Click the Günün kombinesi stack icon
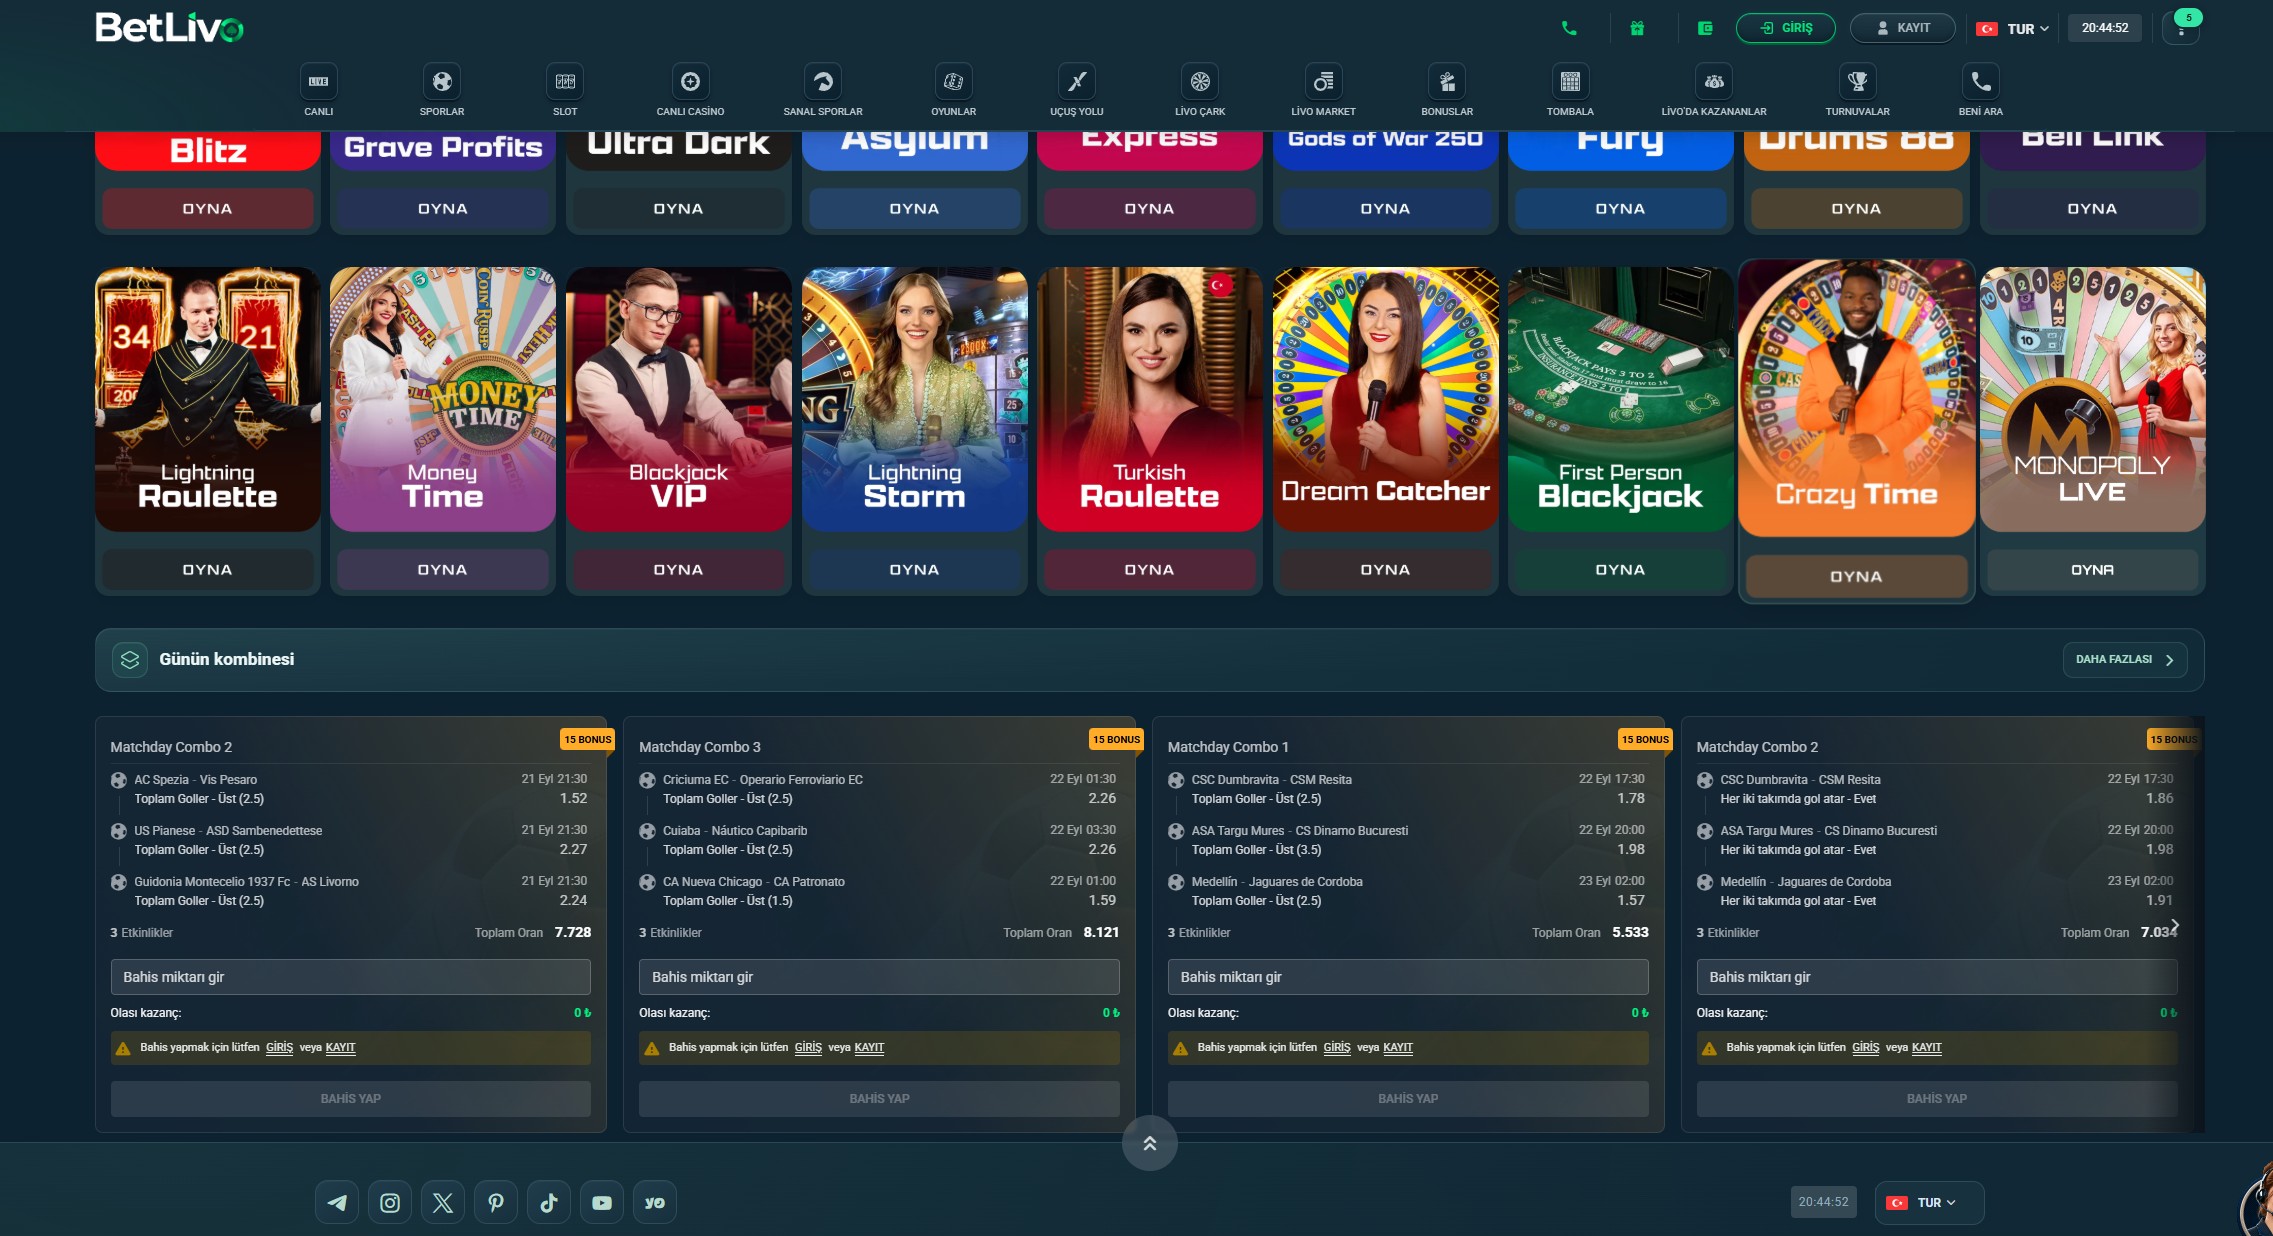 (x=130, y=660)
